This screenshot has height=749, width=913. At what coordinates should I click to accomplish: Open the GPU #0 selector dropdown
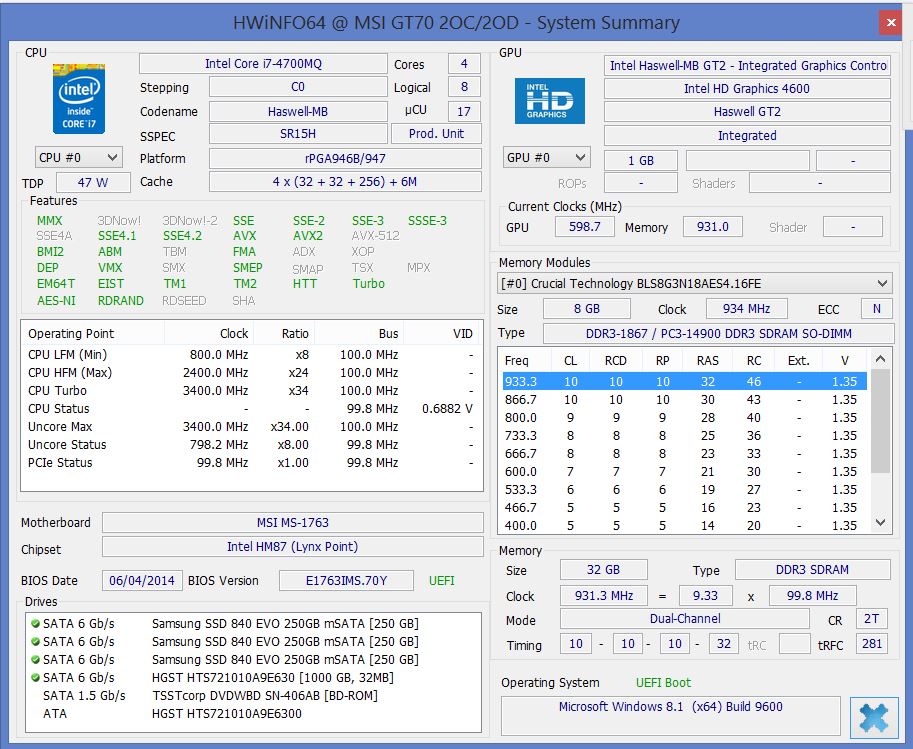[x=546, y=157]
